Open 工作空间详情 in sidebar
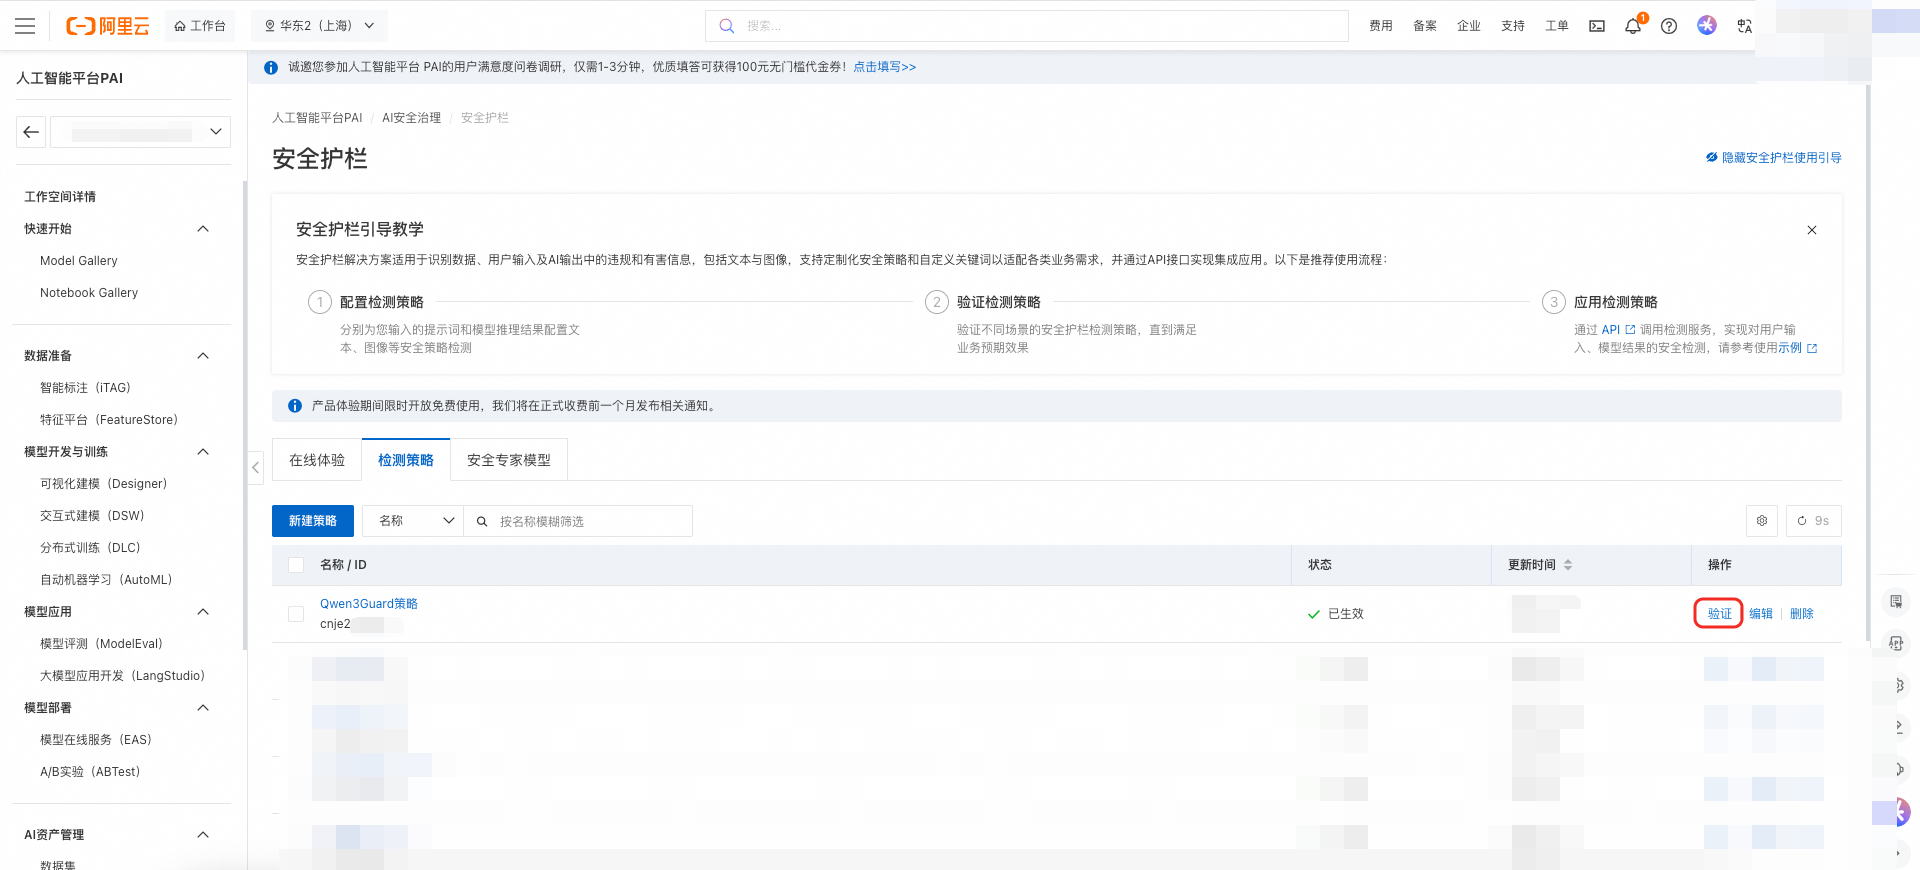Image resolution: width=1920 pixels, height=870 pixels. (x=60, y=197)
